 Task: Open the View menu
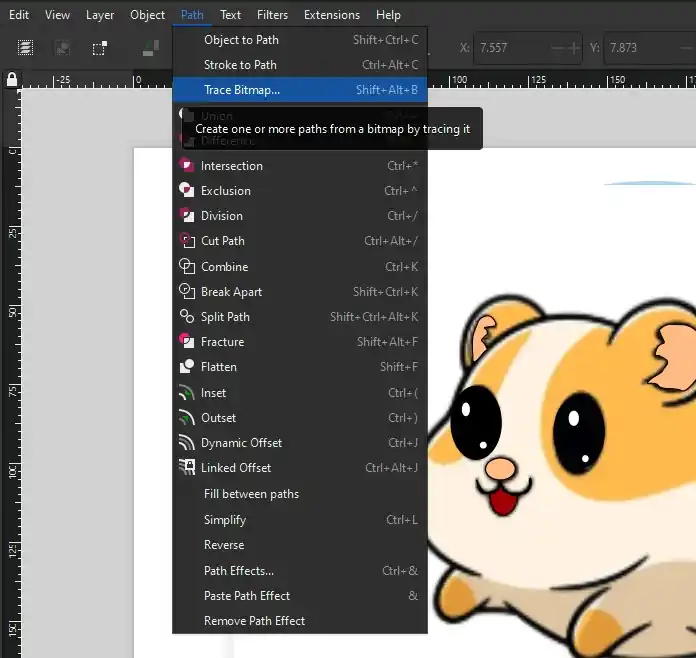(x=57, y=15)
